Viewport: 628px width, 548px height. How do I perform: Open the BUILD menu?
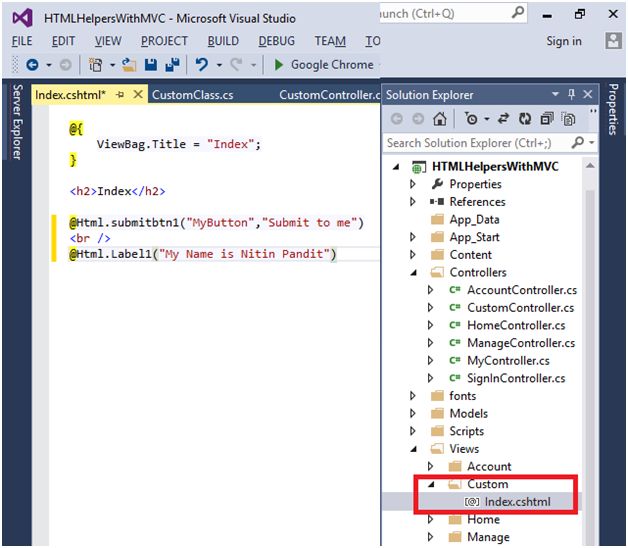pos(223,41)
